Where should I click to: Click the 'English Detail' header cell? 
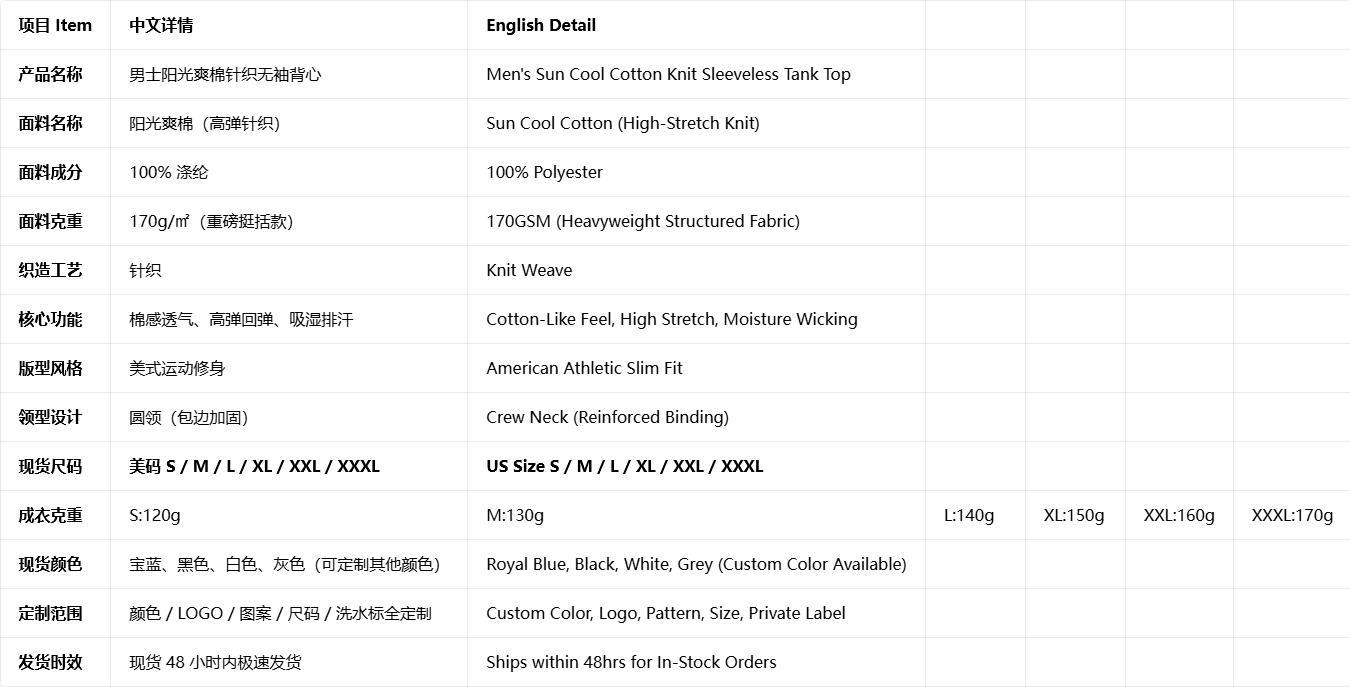pyautogui.click(x=696, y=25)
